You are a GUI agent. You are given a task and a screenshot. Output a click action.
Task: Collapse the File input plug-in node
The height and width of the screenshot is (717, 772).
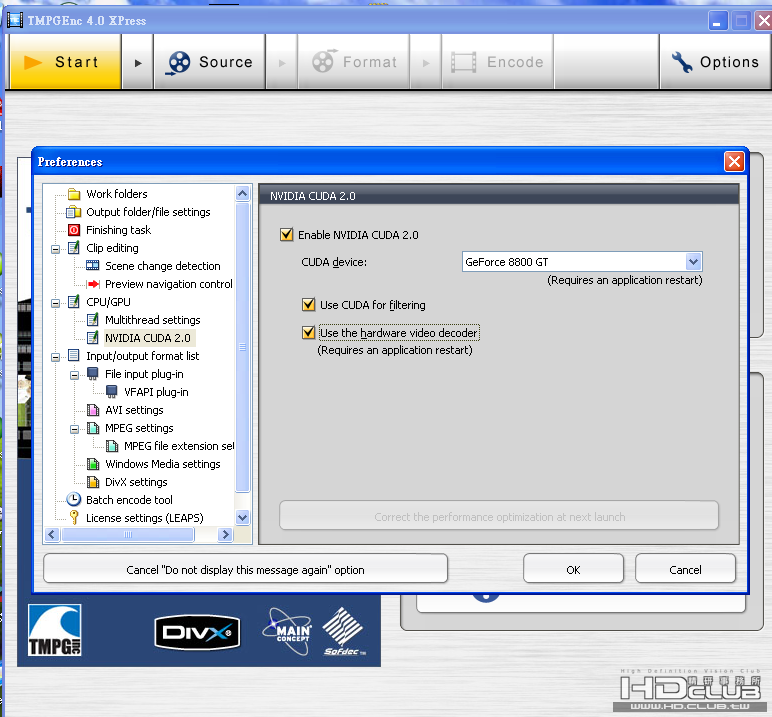point(74,375)
